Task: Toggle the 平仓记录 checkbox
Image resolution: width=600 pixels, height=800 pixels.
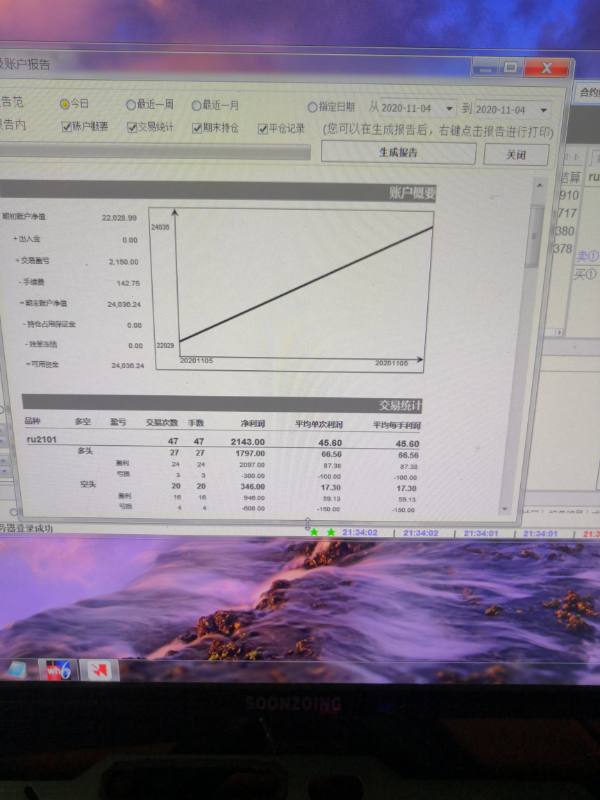Action: [x=263, y=129]
